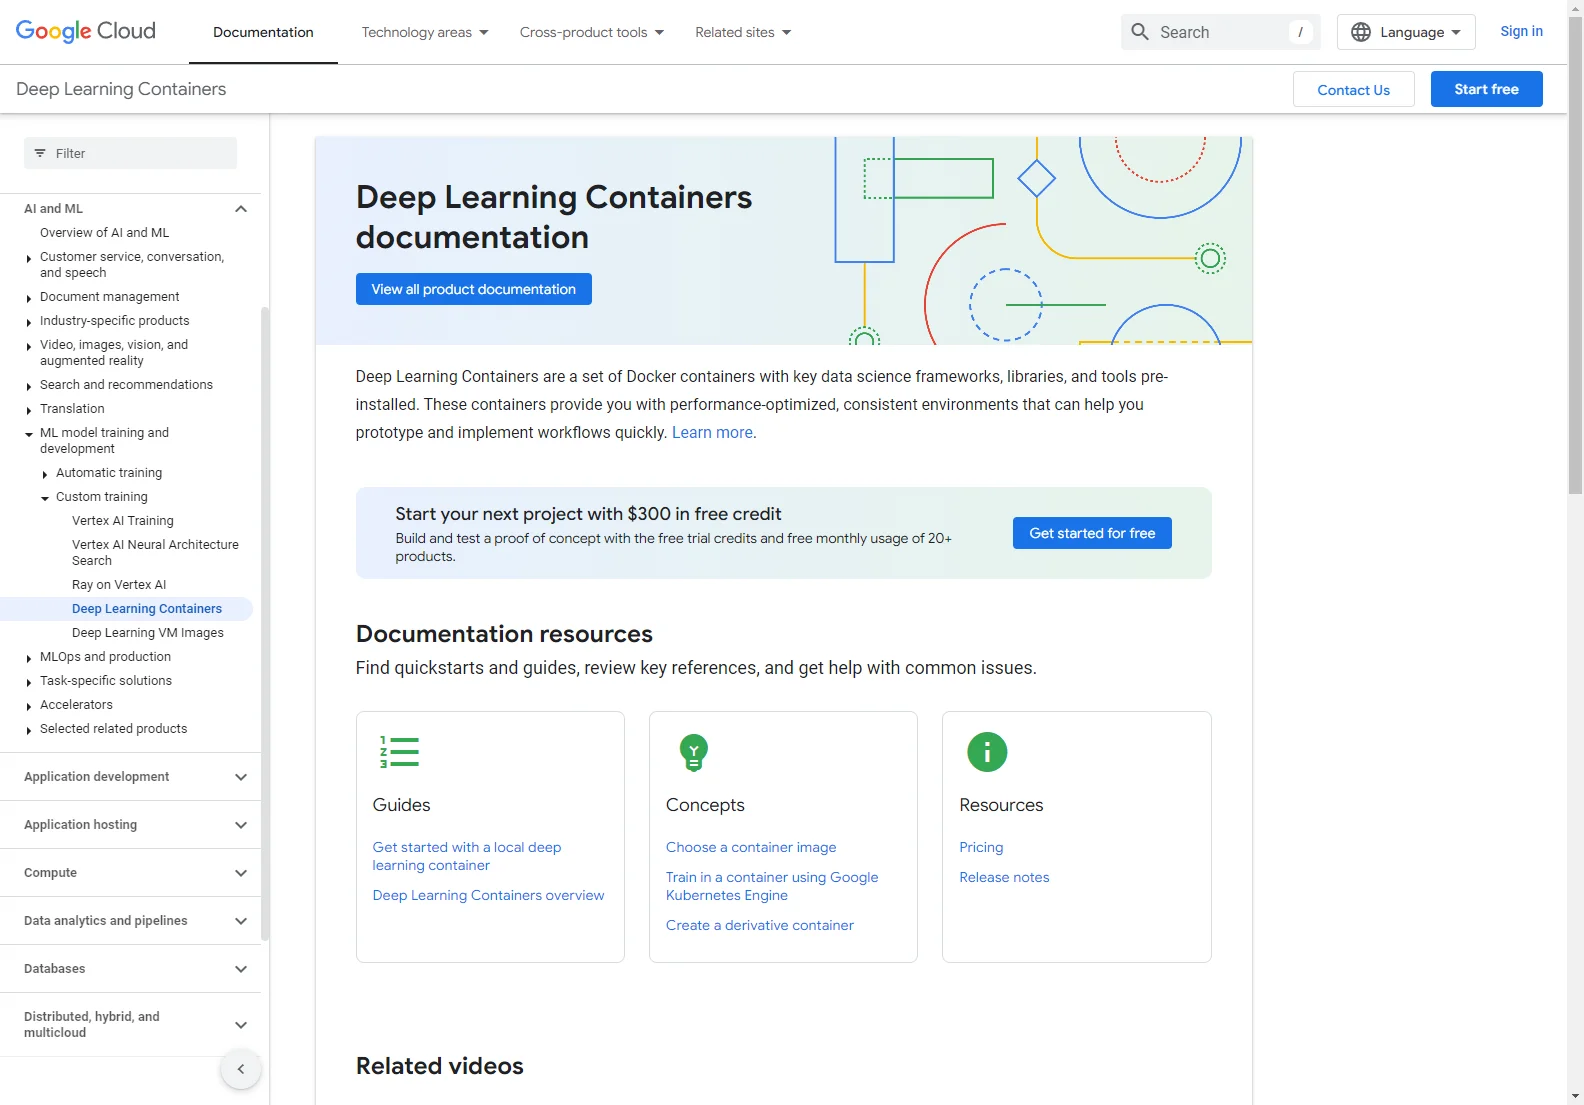Collapse ML model training and development
Screen dimensions: 1584x1105
pos(29,434)
